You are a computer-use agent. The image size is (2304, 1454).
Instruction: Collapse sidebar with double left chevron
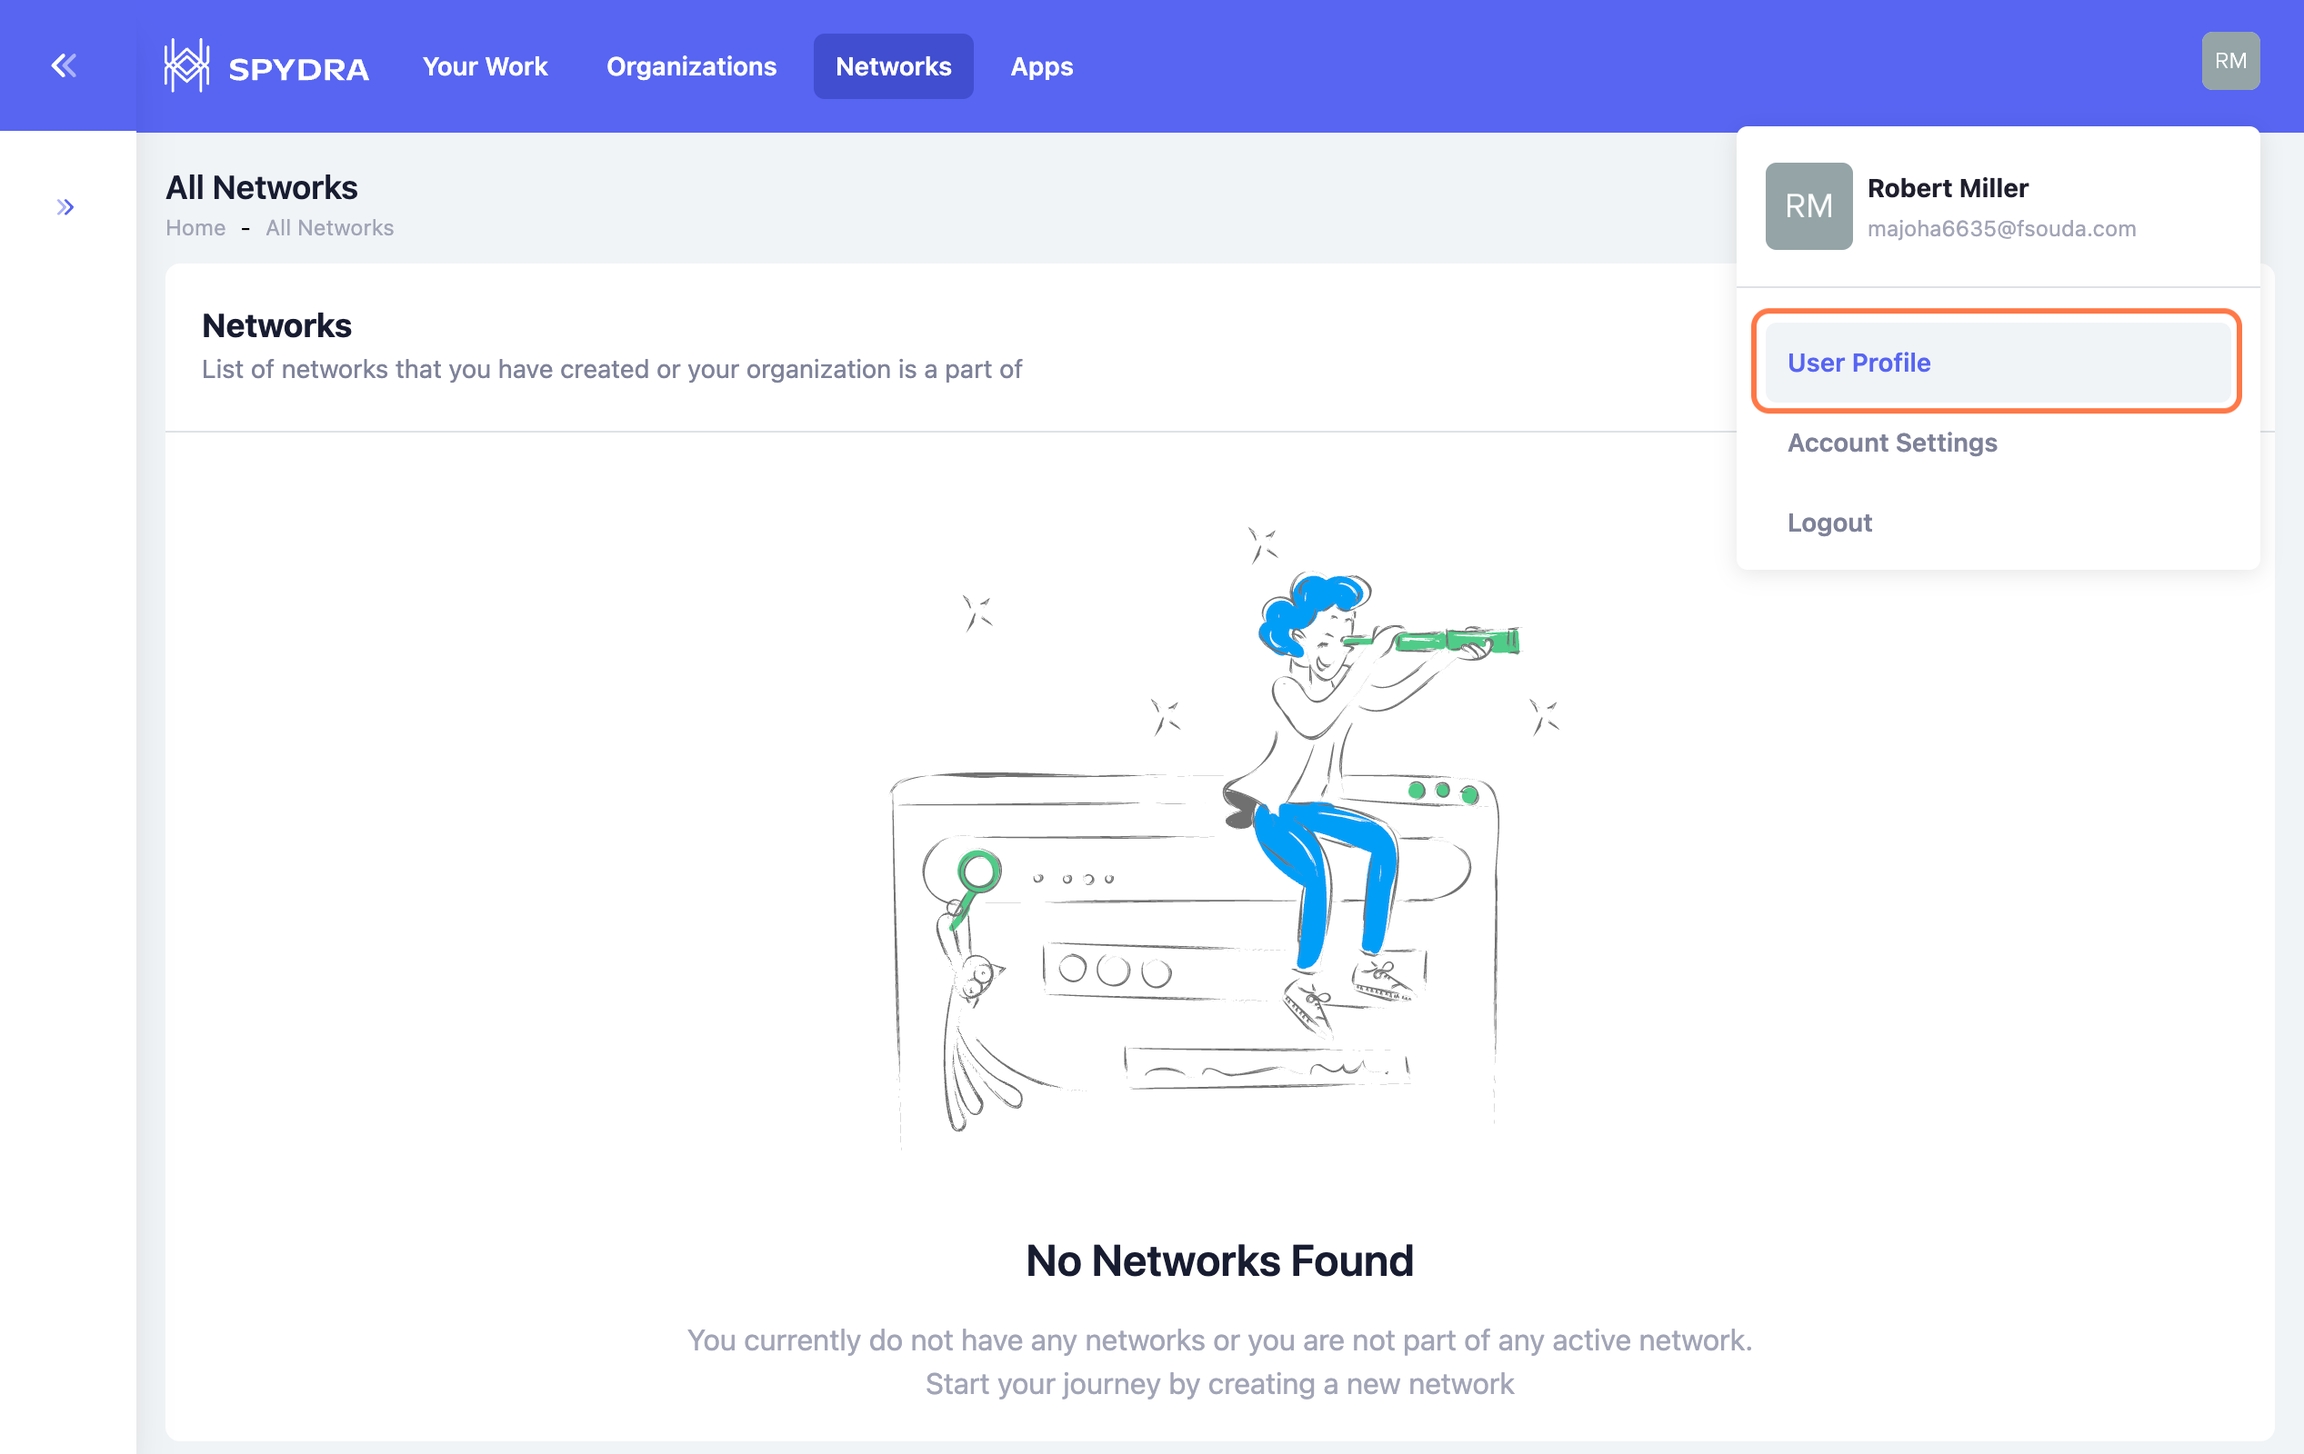(64, 66)
